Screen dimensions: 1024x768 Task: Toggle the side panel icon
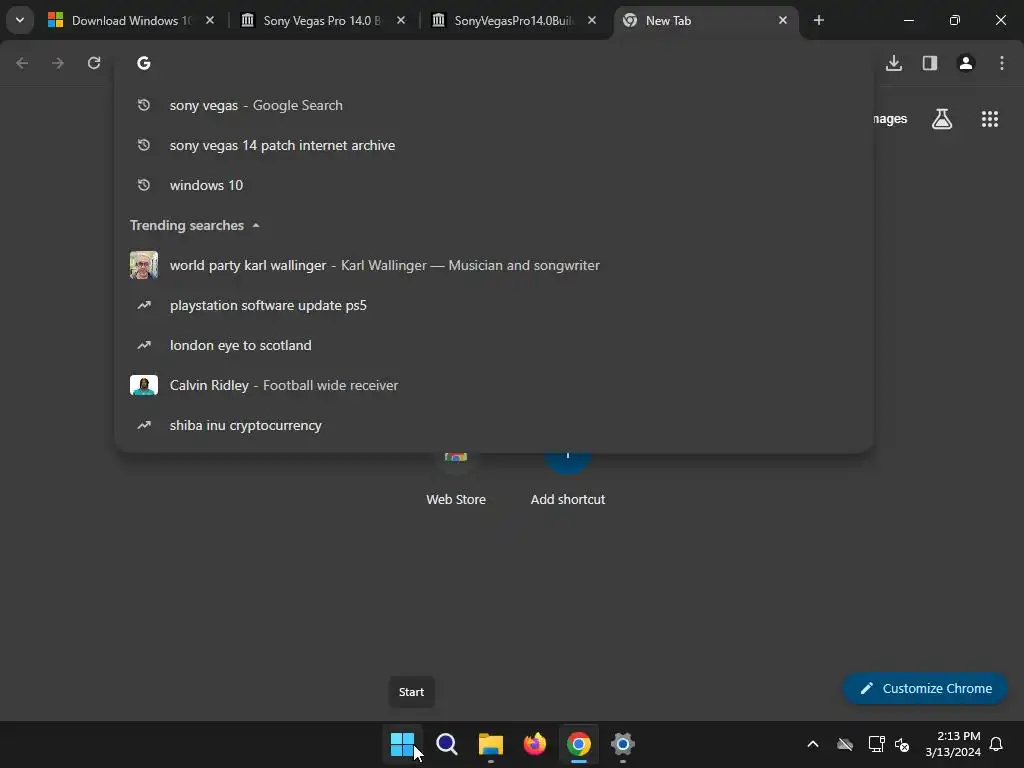(x=930, y=63)
